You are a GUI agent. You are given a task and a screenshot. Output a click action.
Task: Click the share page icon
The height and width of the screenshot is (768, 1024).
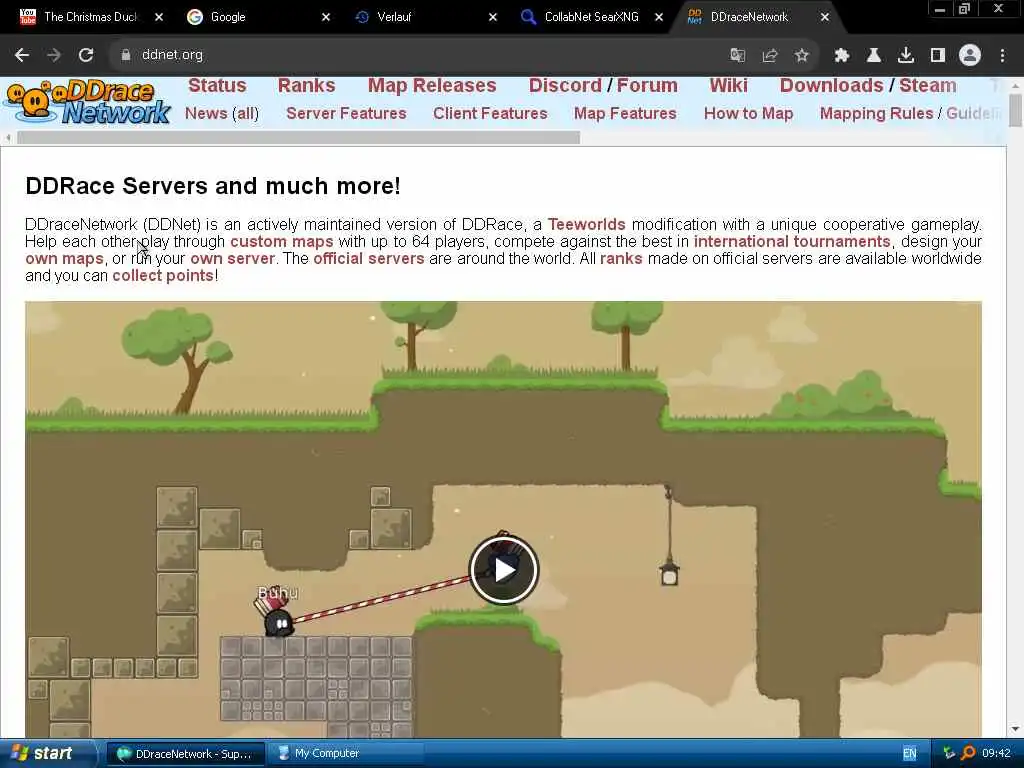(x=770, y=56)
